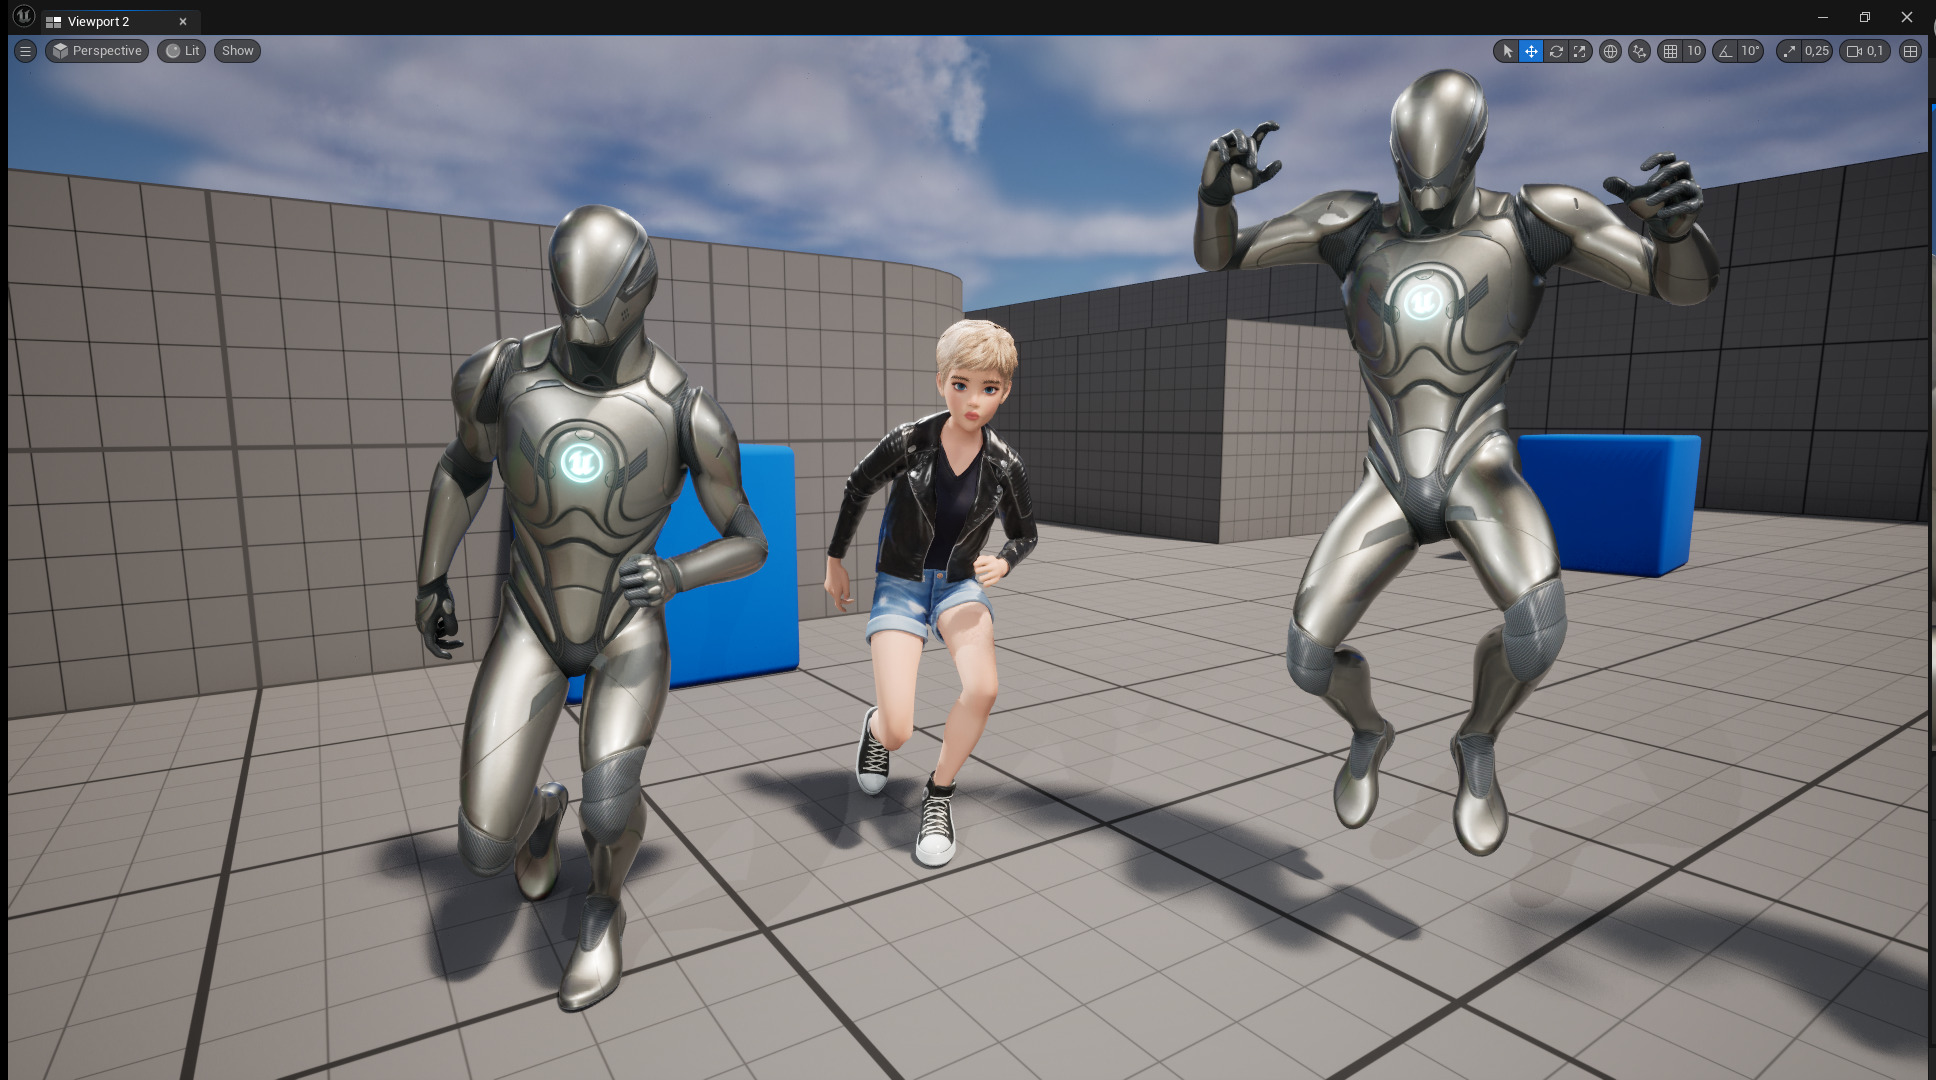Switch to the scale gizmo tool
This screenshot has height=1080, width=1936.
[1580, 51]
